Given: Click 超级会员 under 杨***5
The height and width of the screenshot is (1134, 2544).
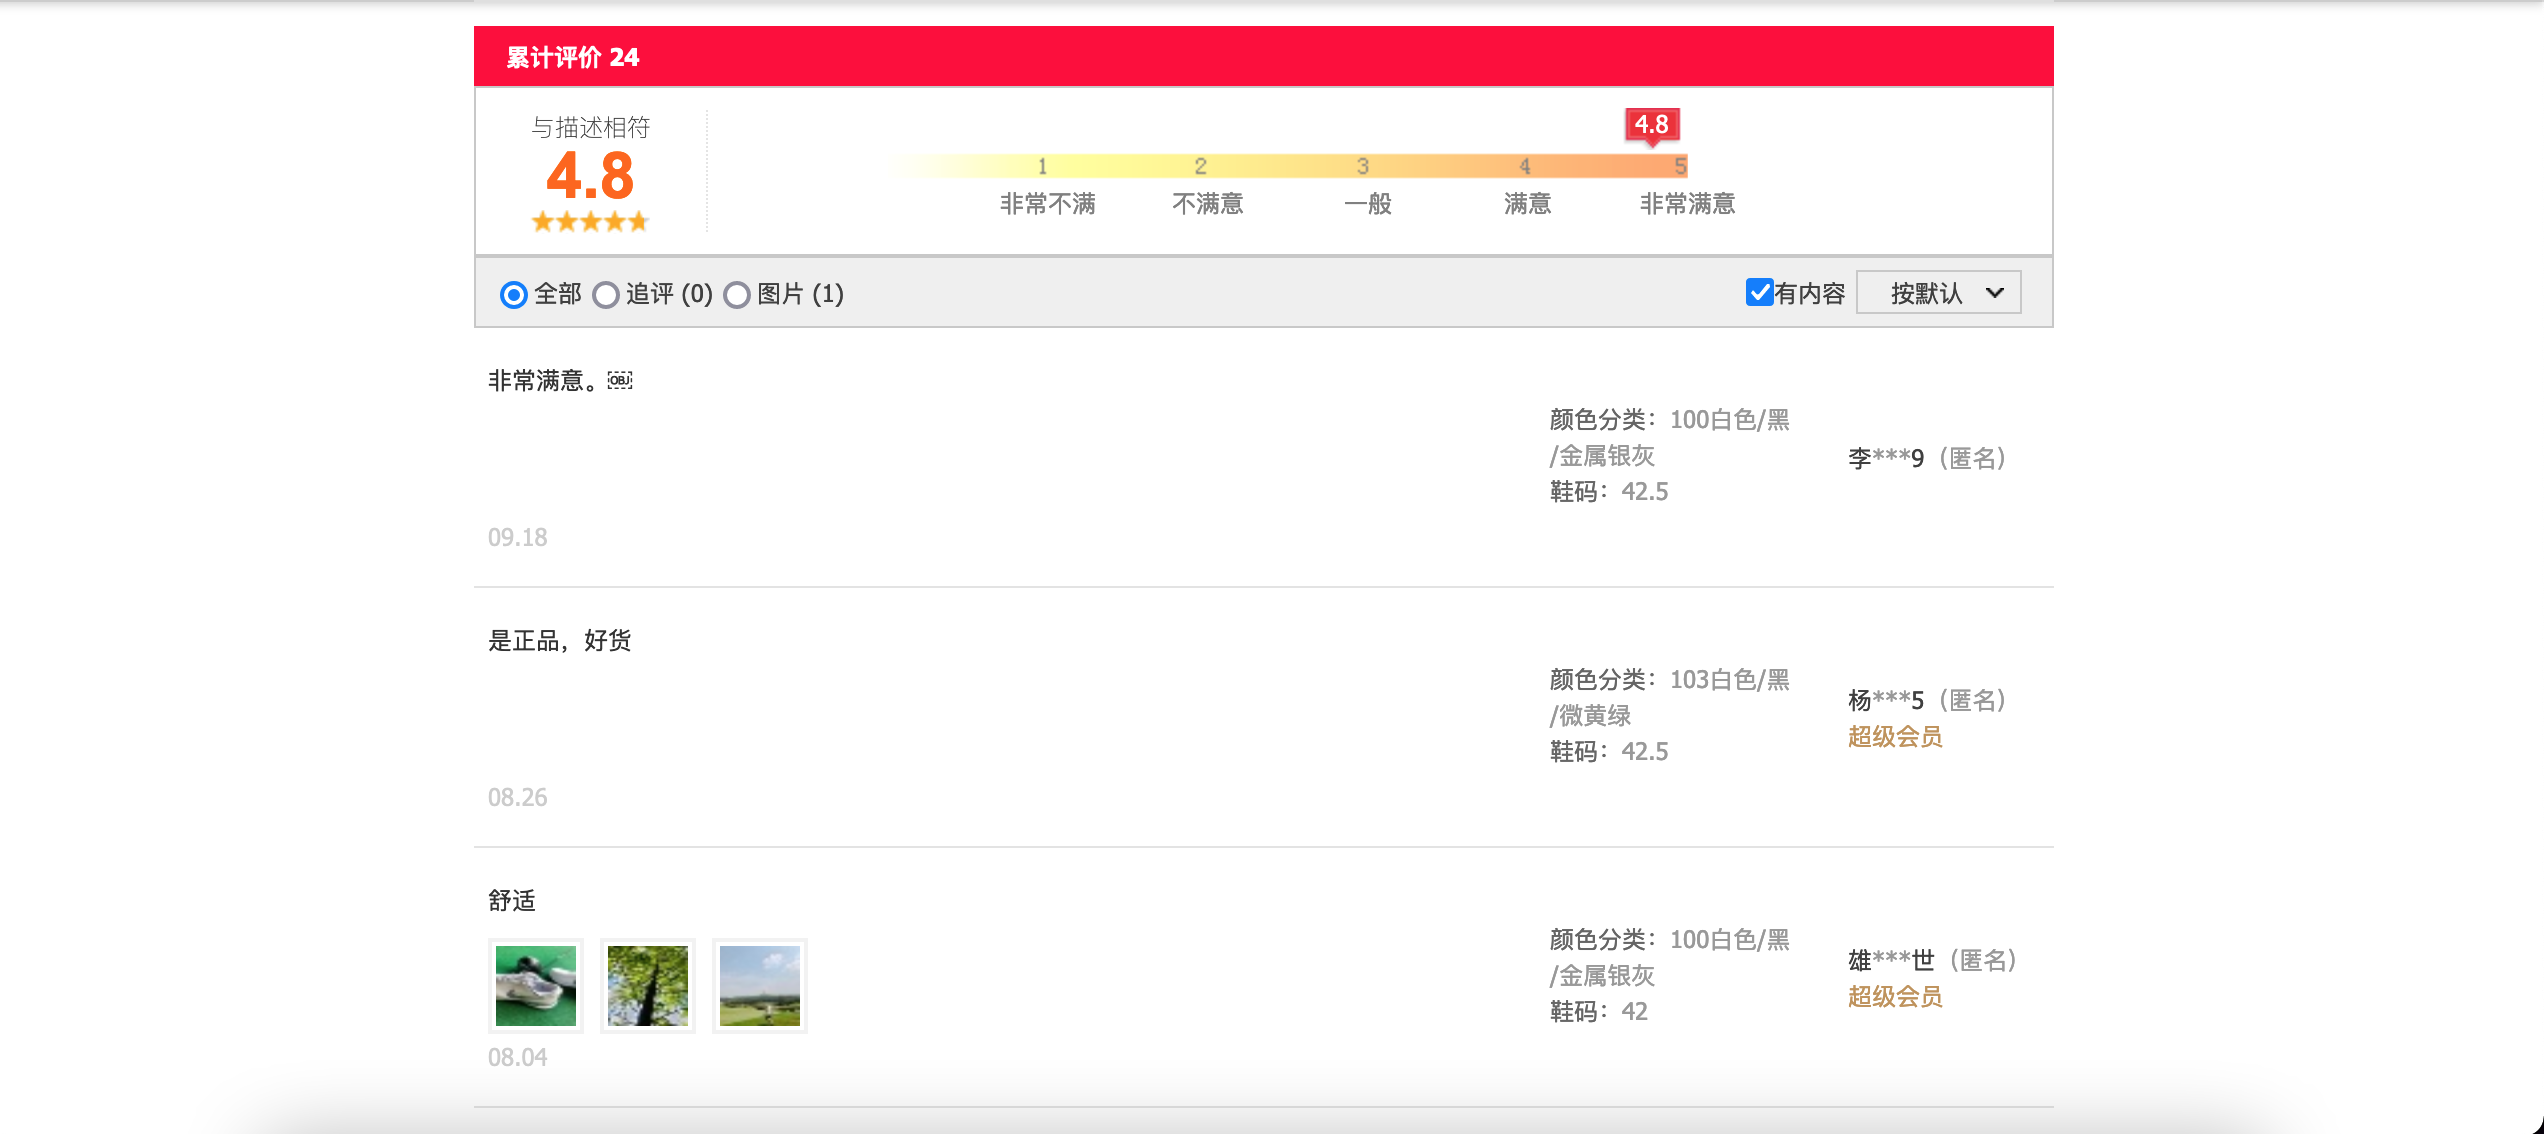Looking at the screenshot, I should (1895, 737).
